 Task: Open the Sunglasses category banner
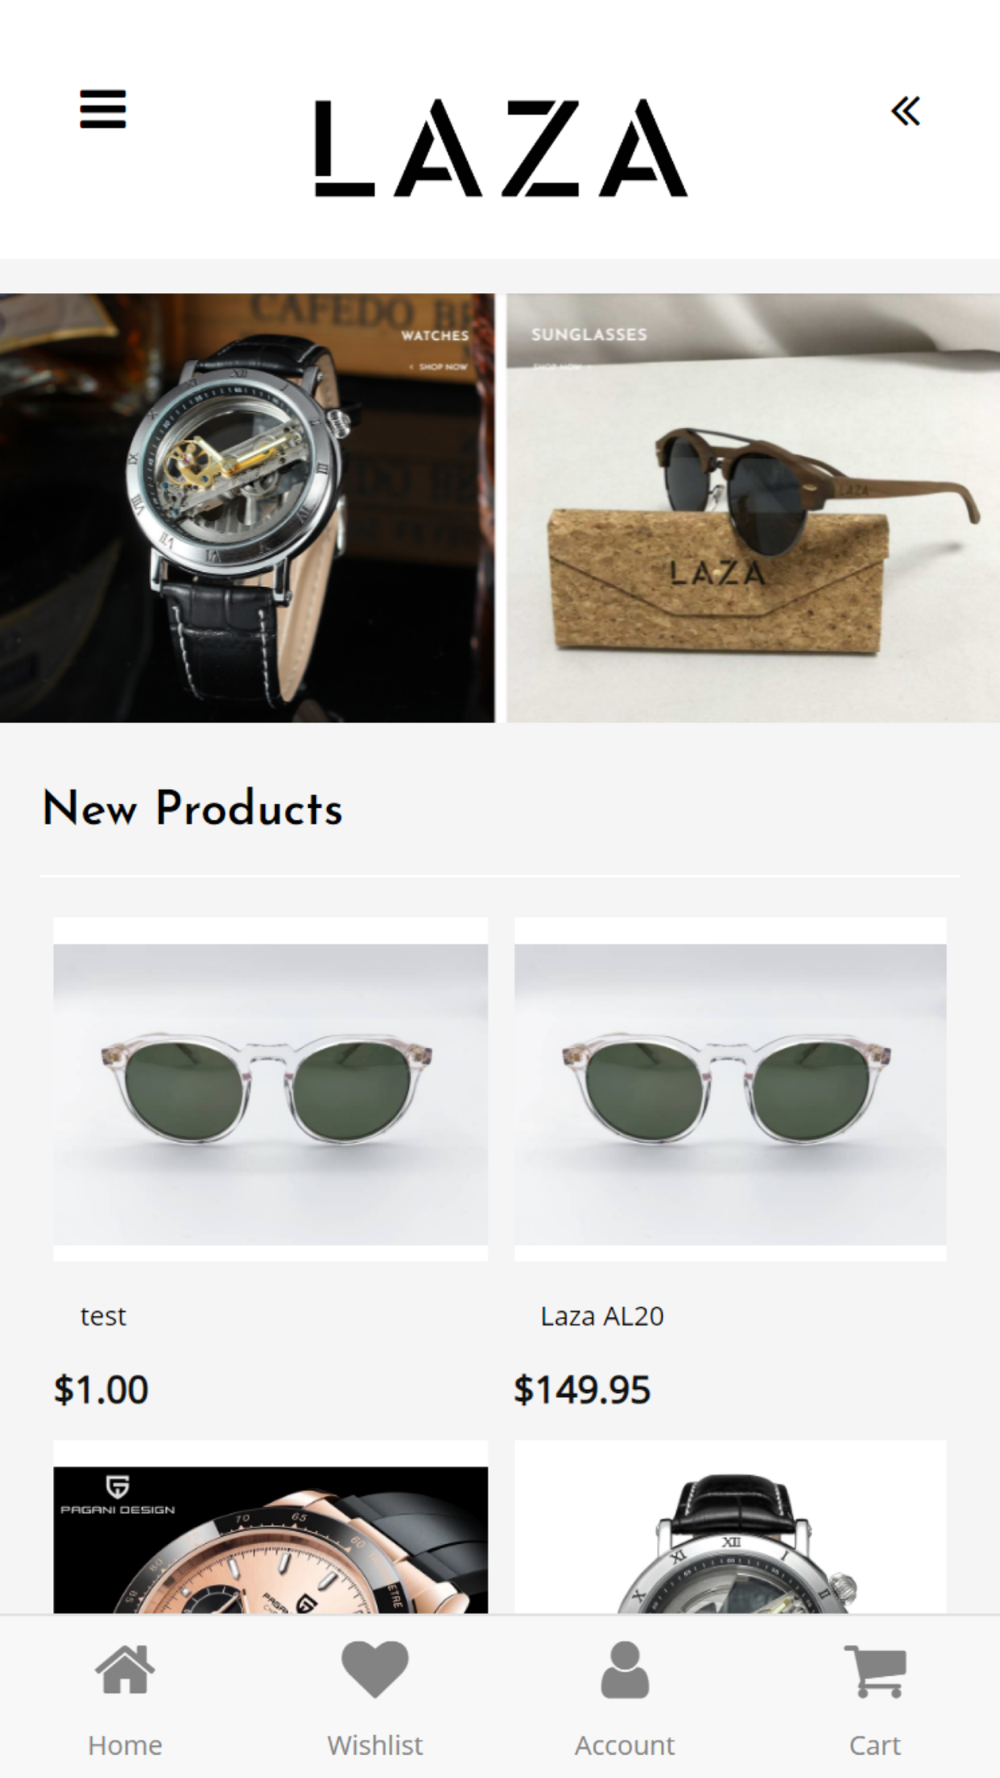coord(753,508)
